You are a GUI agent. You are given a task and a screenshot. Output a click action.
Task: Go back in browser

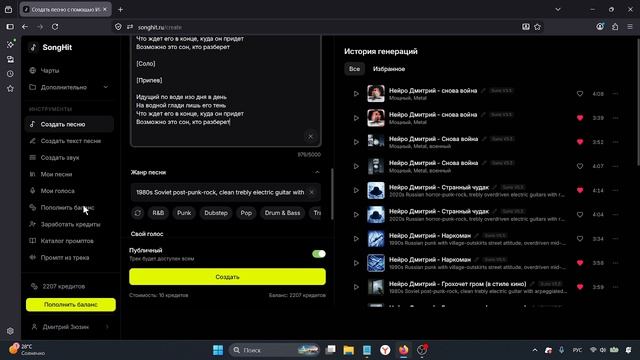tap(25, 27)
